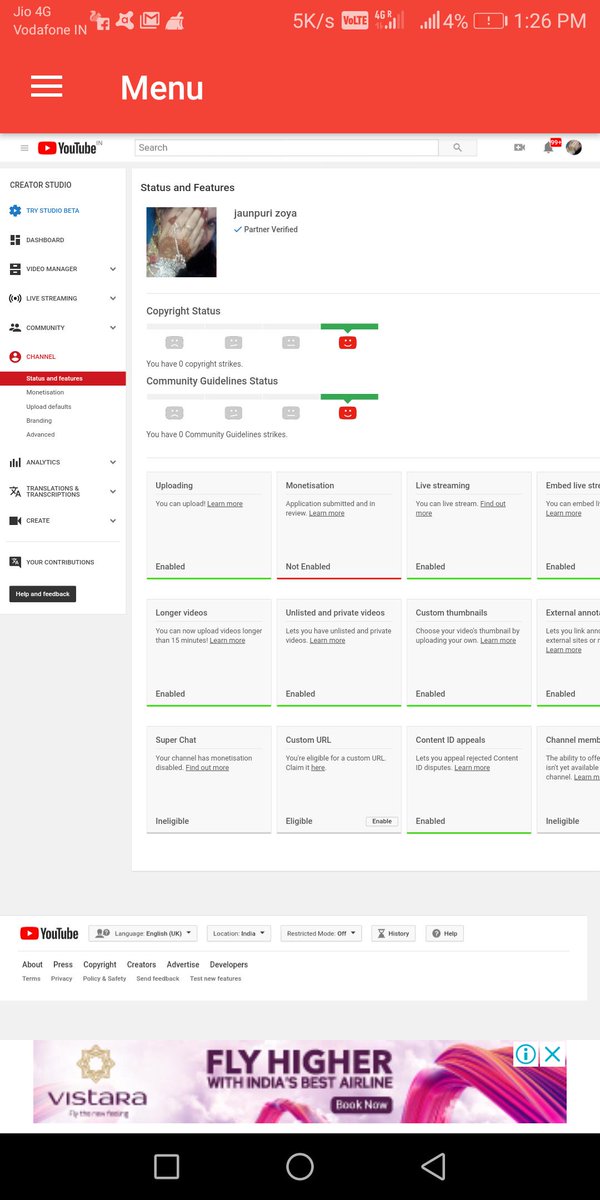The width and height of the screenshot is (600, 1200).
Task: Click the jaunpuri zoya channel thumbnail
Action: (181, 242)
